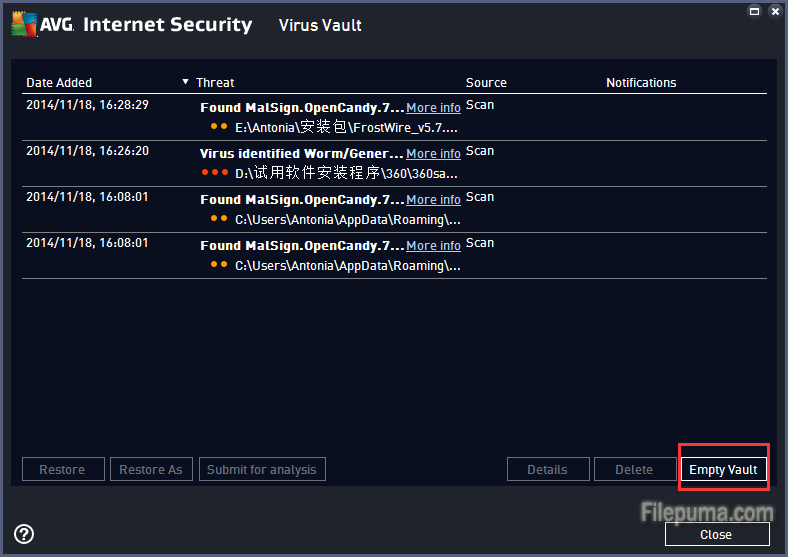Open the help question mark icon
This screenshot has width=788, height=557.
click(24, 534)
